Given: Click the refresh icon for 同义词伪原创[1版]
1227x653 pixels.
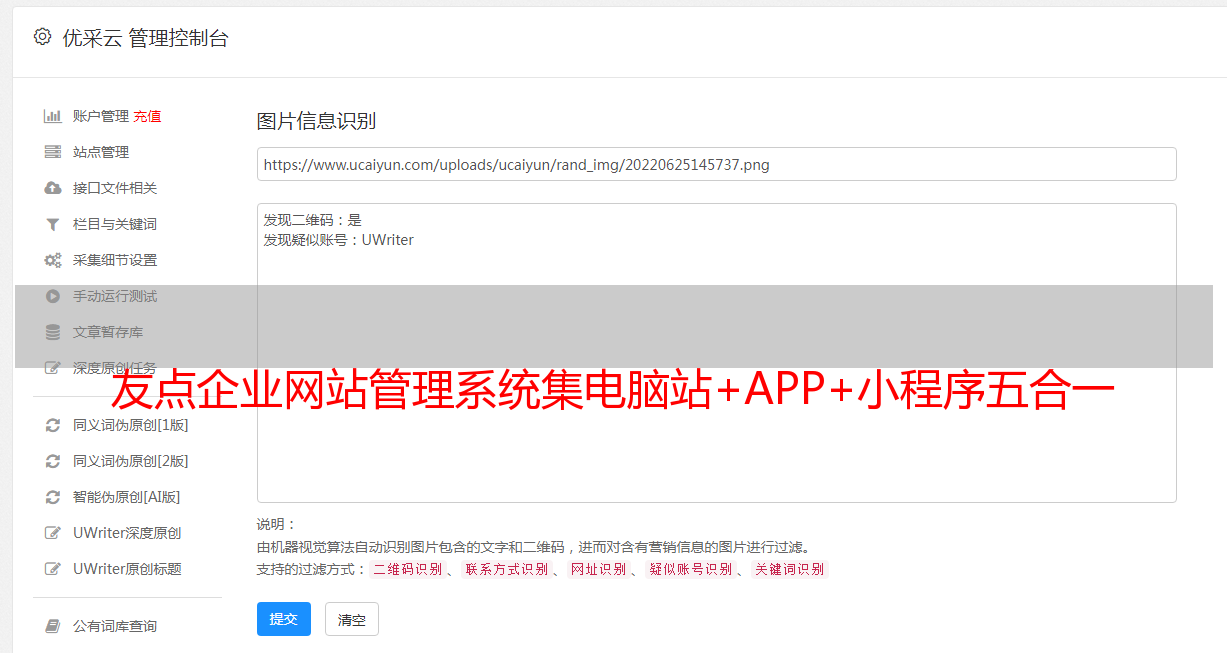Looking at the screenshot, I should coord(53,425).
